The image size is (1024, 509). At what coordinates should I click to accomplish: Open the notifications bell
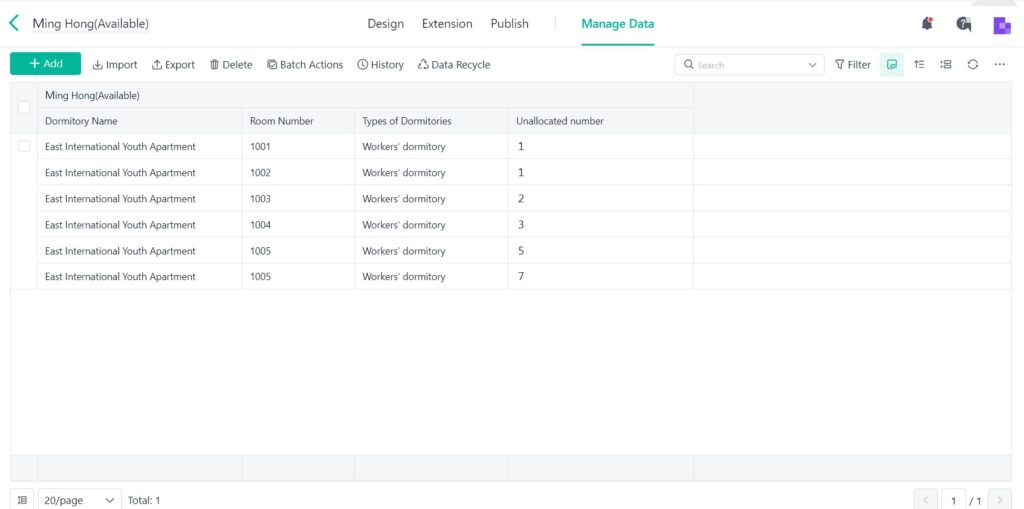click(x=927, y=24)
